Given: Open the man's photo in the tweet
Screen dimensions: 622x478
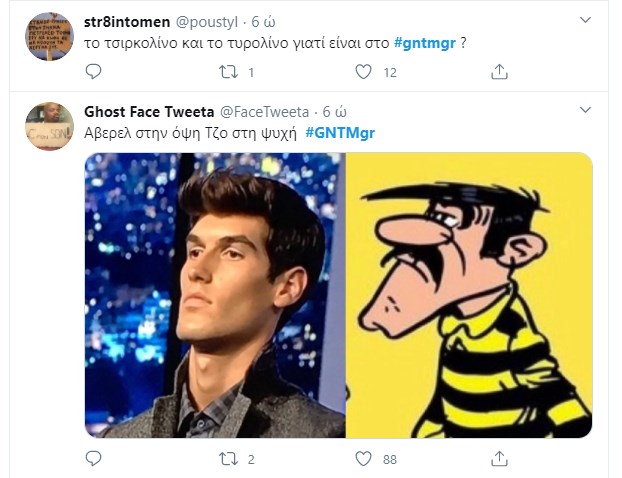Looking at the screenshot, I should click(215, 295).
